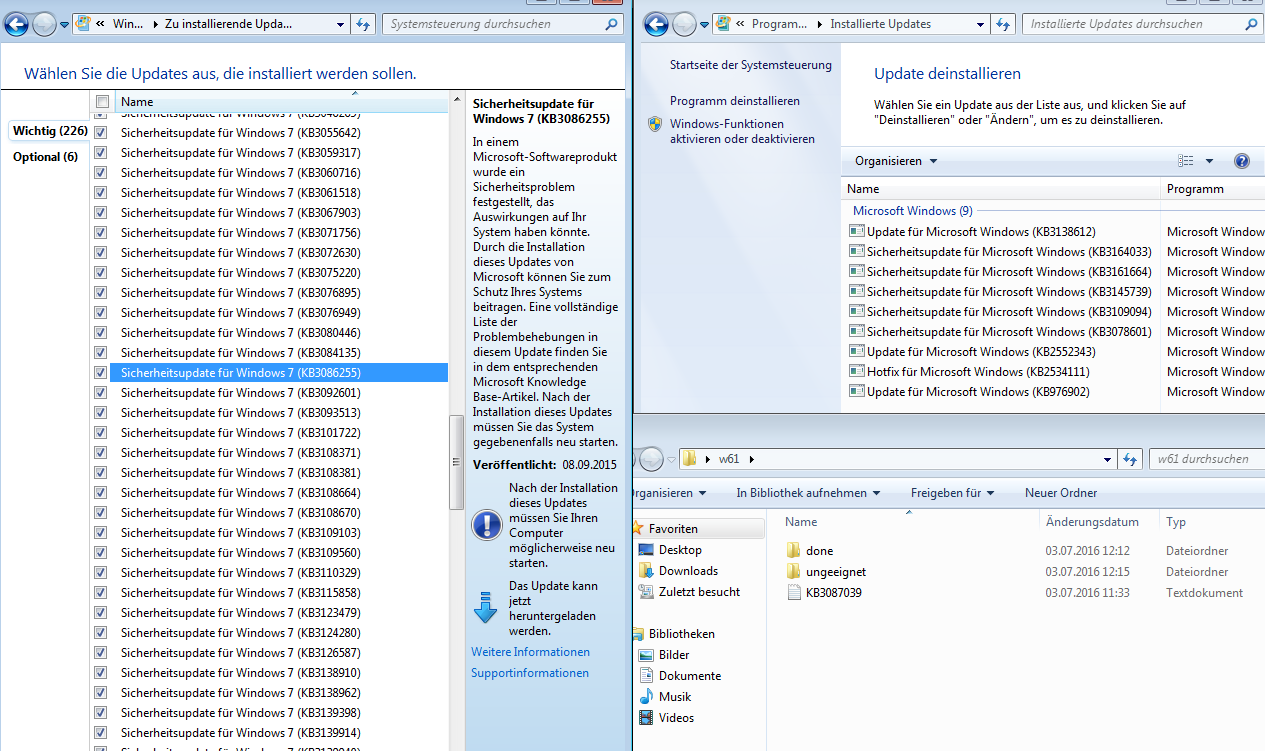
Task: Toggle the select-all checkbox in Name header
Action: (x=102, y=102)
